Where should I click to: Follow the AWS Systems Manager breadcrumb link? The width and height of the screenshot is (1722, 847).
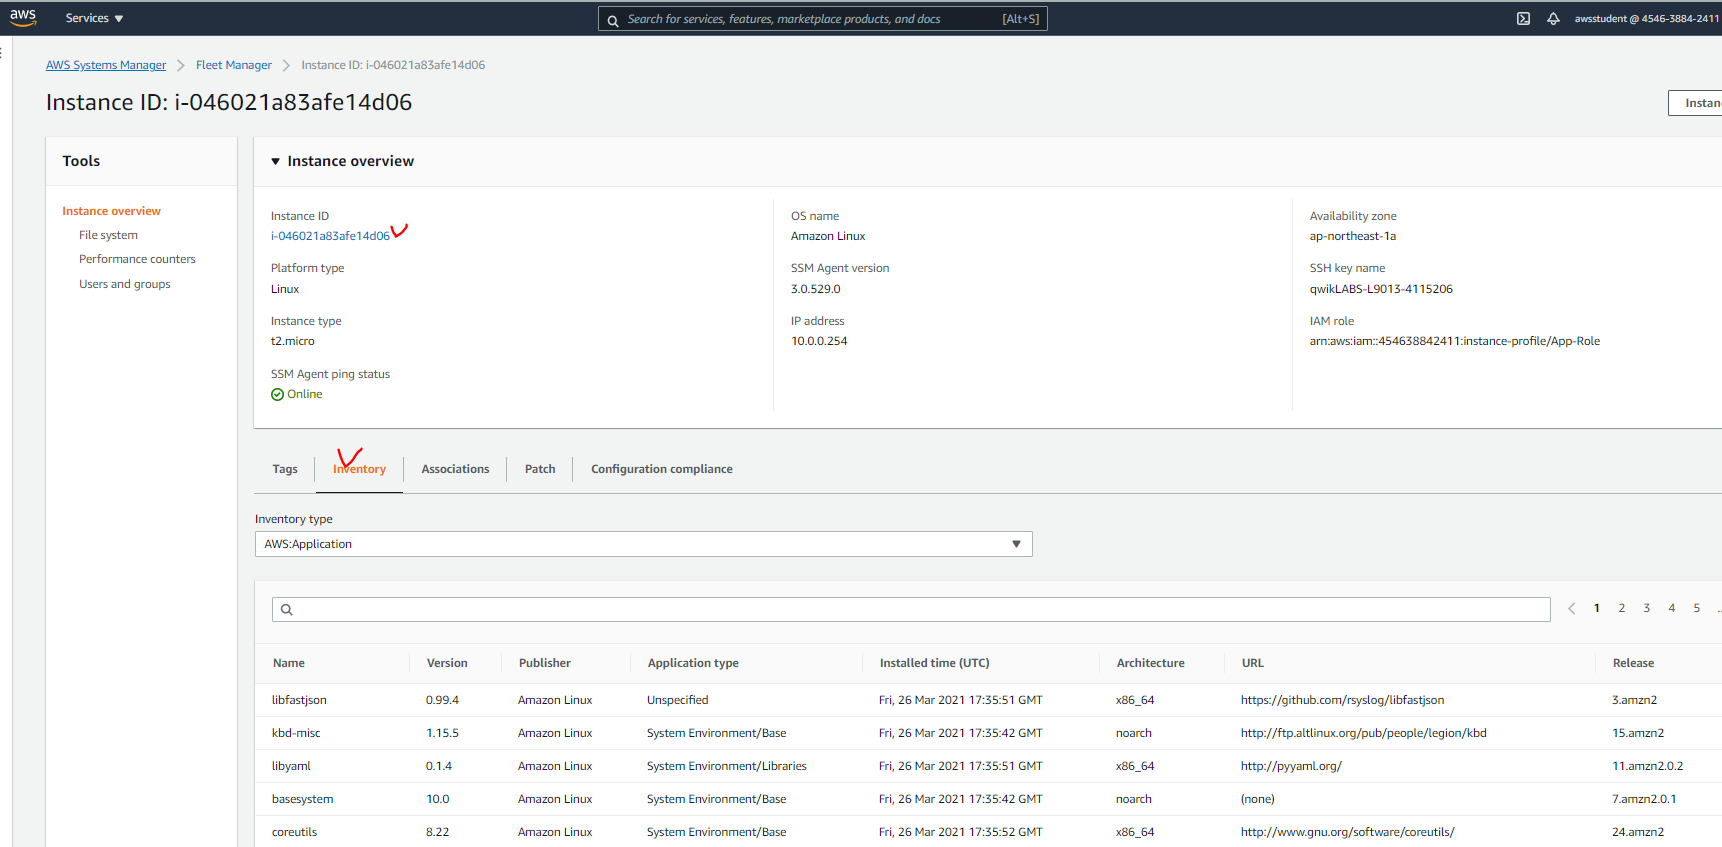[106, 65]
